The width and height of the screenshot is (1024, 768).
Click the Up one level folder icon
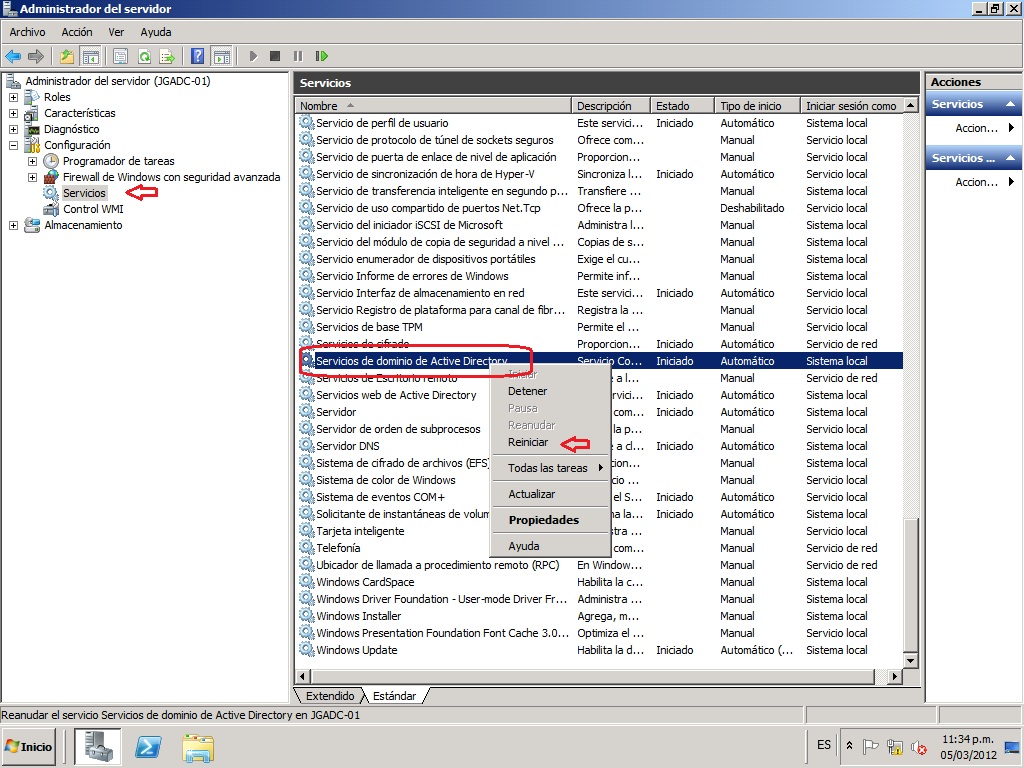[67, 56]
